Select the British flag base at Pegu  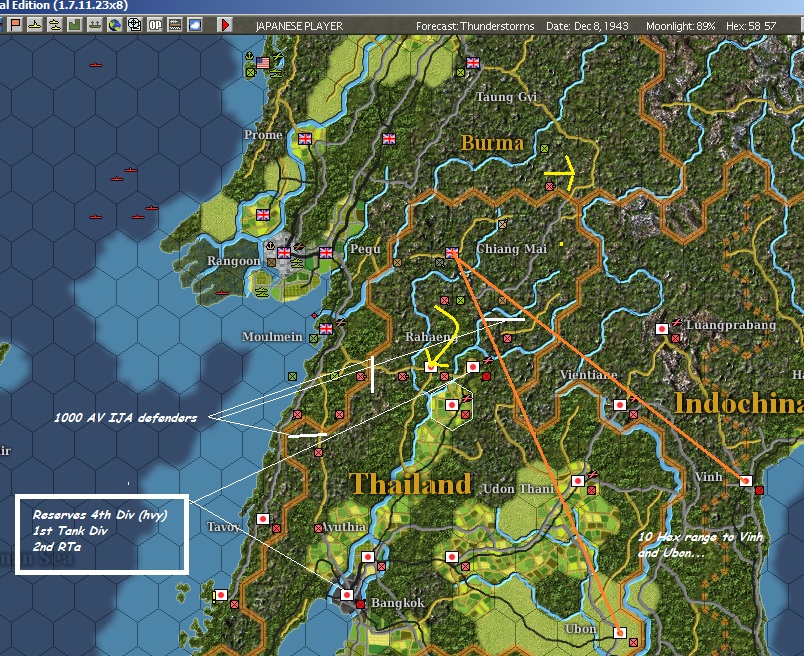tap(326, 252)
